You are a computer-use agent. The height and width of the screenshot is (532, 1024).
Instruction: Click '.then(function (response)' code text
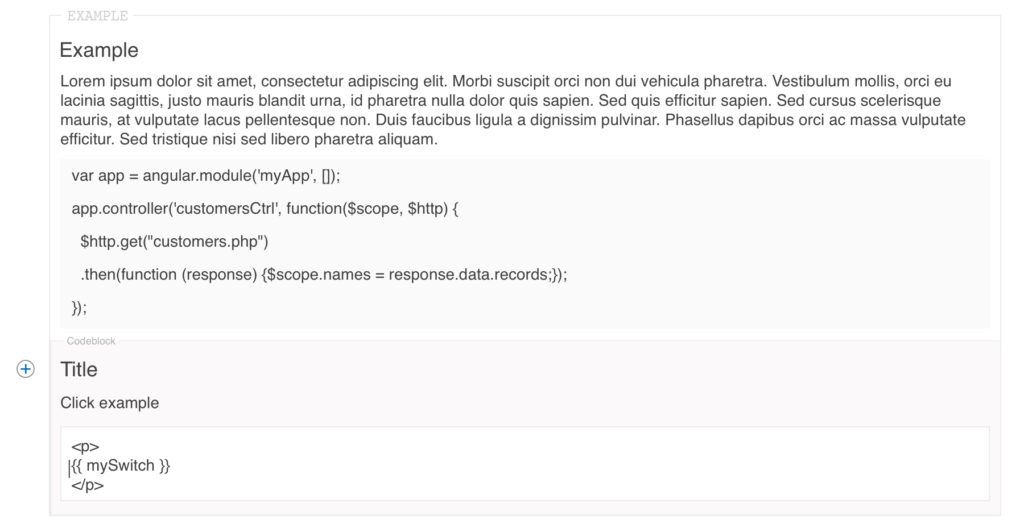click(x=168, y=274)
